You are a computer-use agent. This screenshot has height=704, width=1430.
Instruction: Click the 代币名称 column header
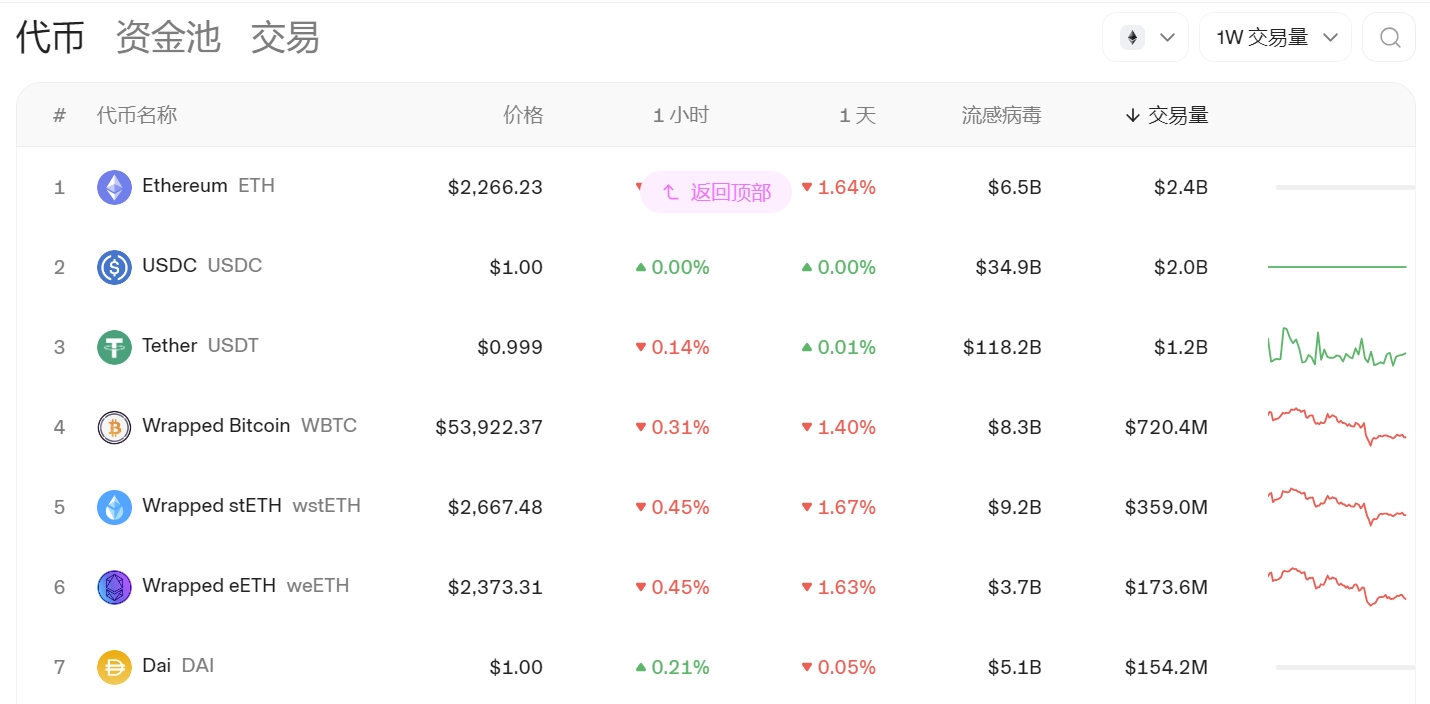click(137, 115)
